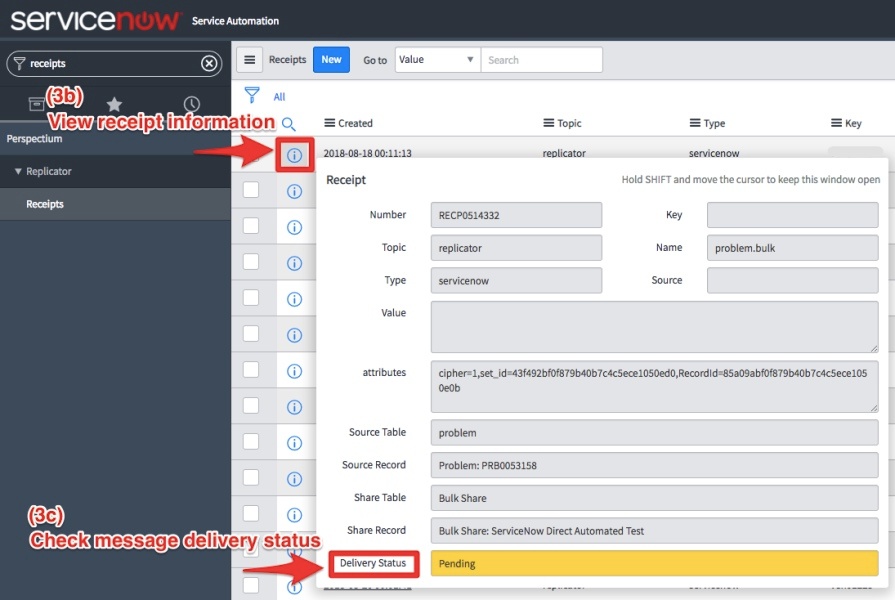
Task: Click the Share Record field
Action: point(654,530)
